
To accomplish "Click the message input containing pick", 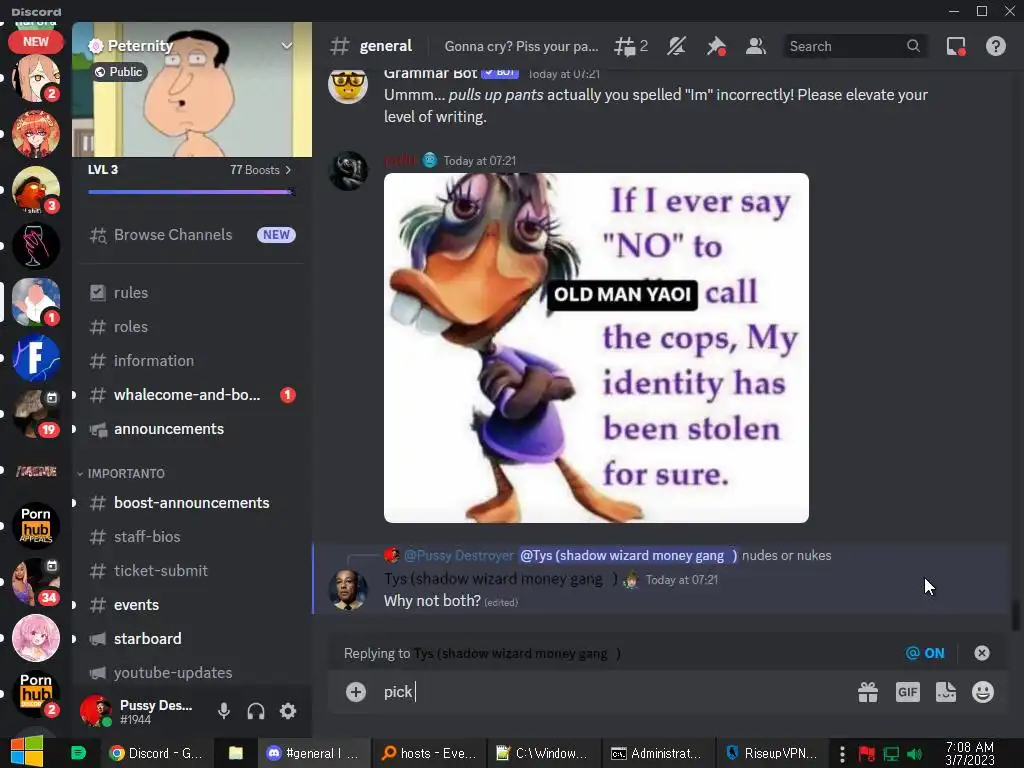I will pyautogui.click(x=614, y=692).
